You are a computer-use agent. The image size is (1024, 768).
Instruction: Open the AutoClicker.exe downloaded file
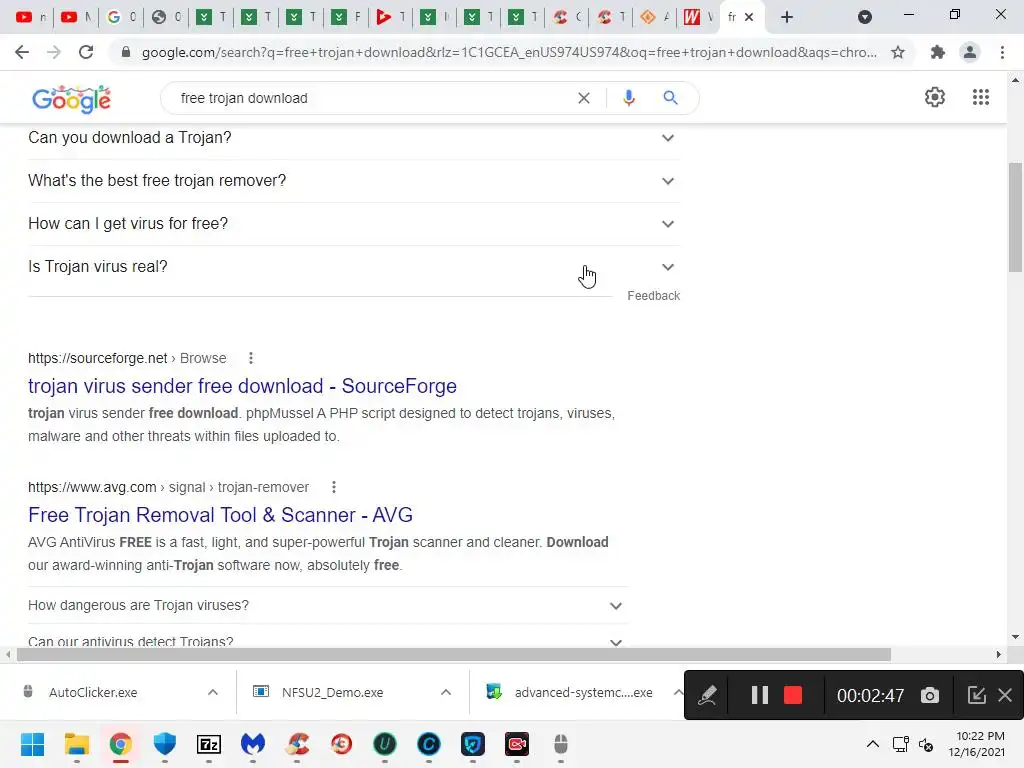point(93,692)
